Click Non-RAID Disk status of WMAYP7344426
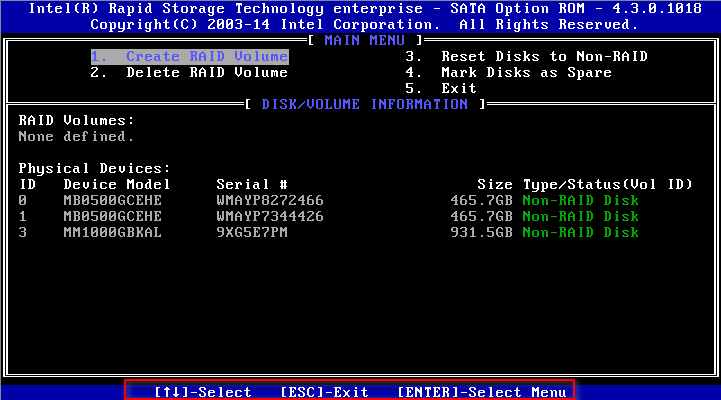The width and height of the screenshot is (721, 400). 581,217
